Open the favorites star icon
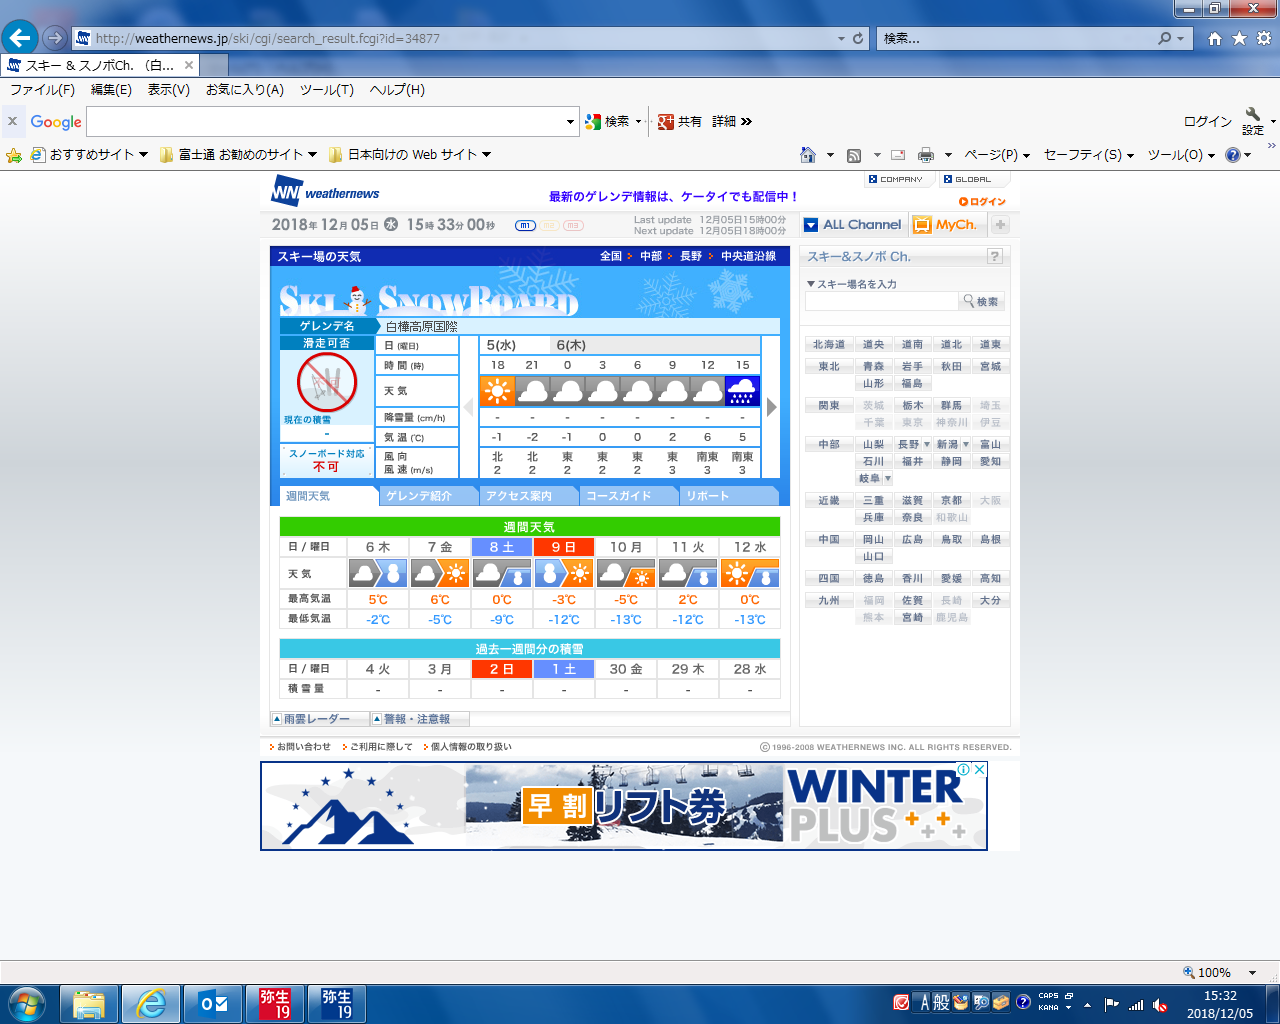The height and width of the screenshot is (1024, 1280). click(1239, 38)
